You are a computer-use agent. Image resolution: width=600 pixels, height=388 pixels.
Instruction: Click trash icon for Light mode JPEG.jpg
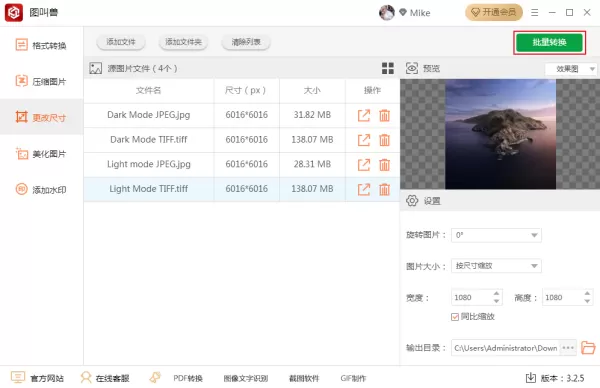click(x=384, y=165)
